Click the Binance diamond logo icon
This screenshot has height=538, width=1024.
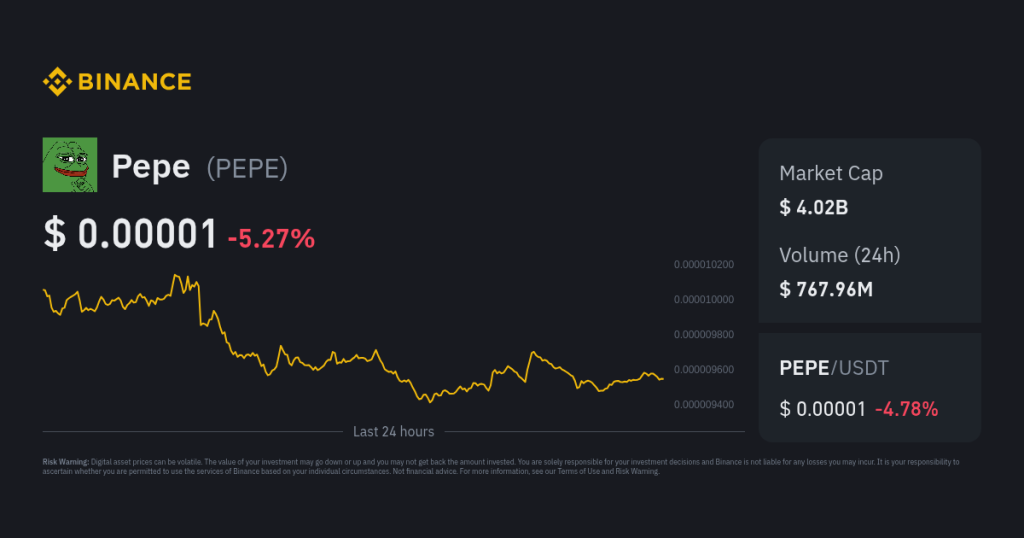tap(57, 82)
